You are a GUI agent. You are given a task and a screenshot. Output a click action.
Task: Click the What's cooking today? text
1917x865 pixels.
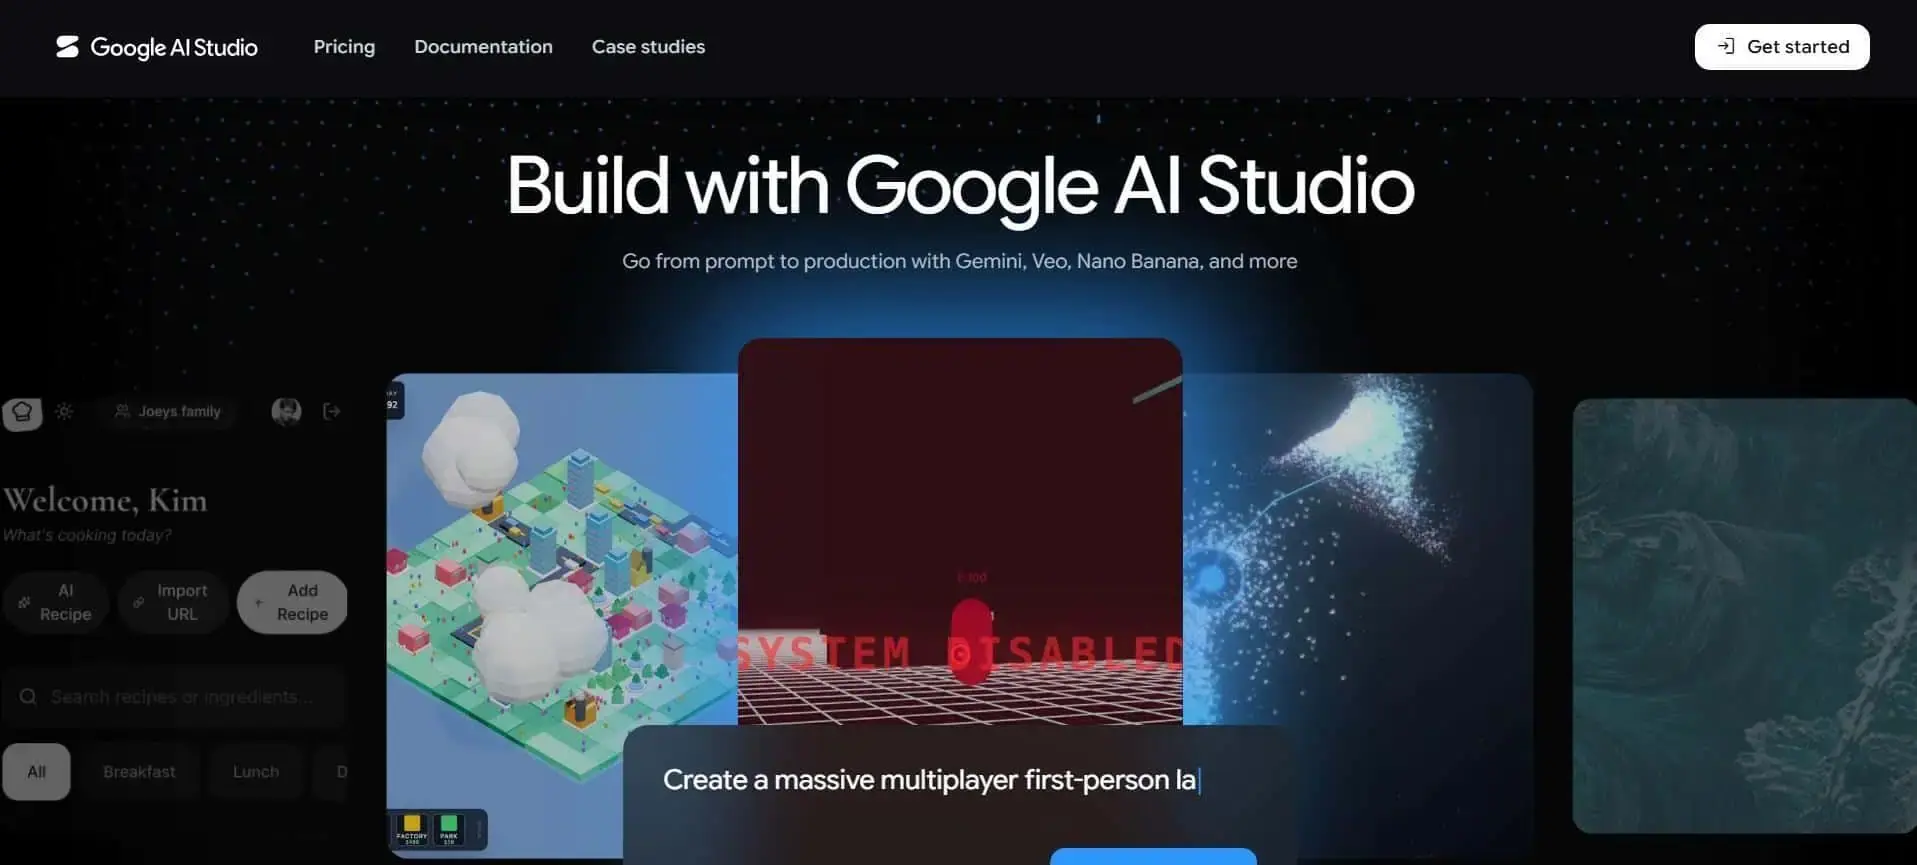click(x=87, y=535)
